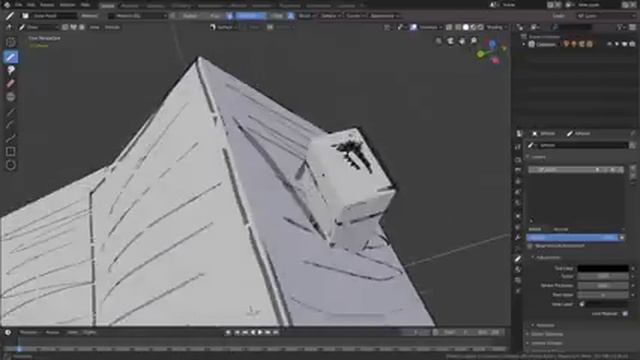Open the timeline Playback menu
Screen dimensions: 640x360
tap(30, 332)
